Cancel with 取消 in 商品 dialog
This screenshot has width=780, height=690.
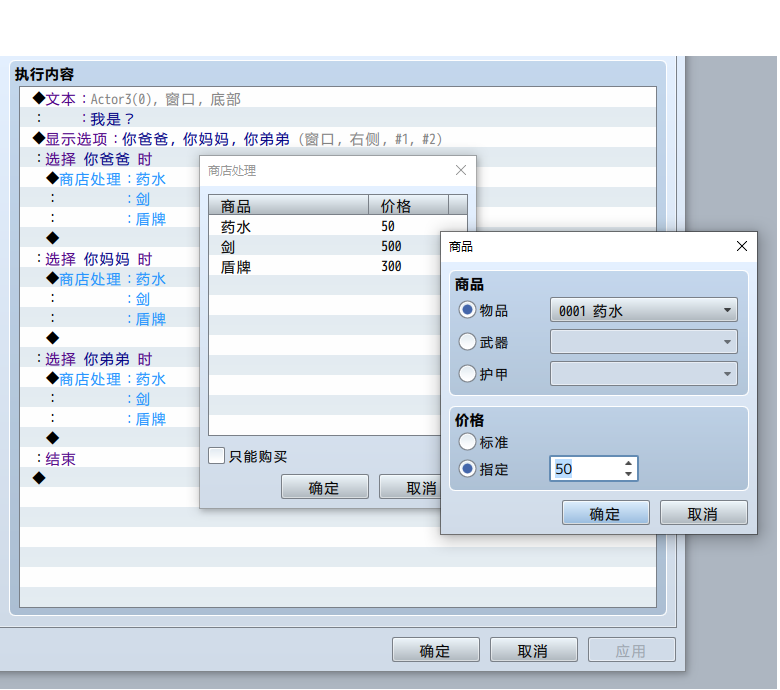703,513
